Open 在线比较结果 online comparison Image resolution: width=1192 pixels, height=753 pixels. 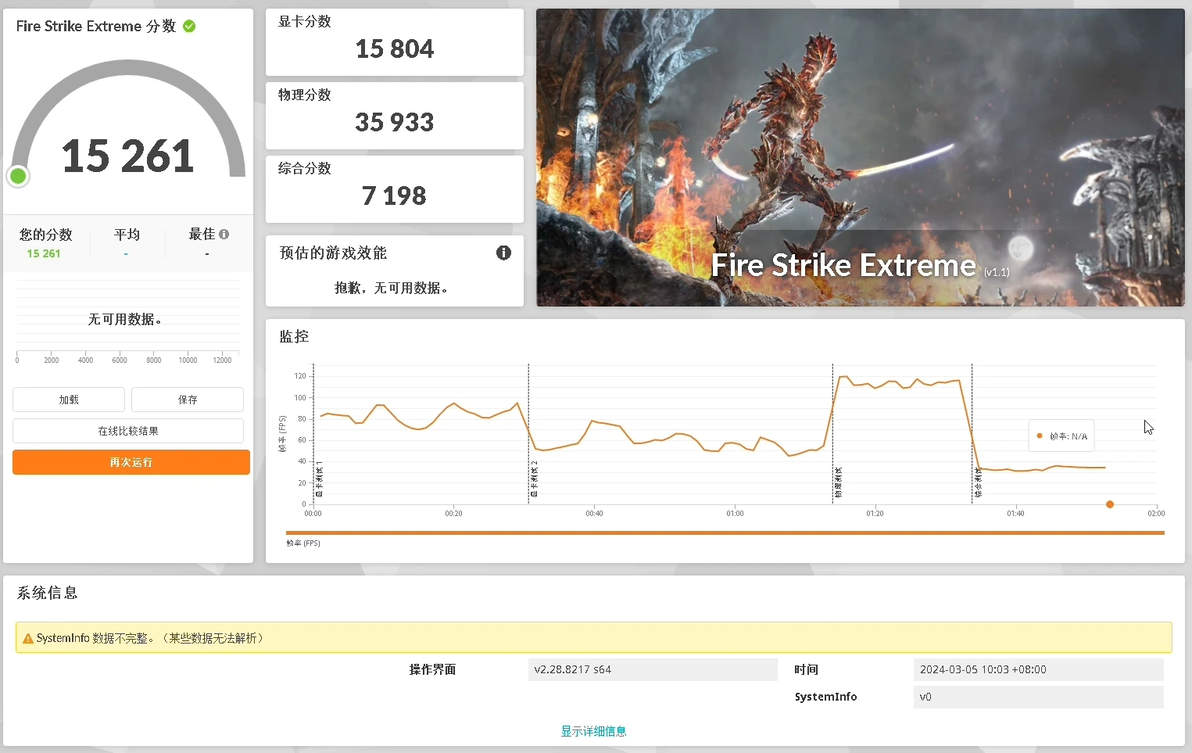click(128, 431)
